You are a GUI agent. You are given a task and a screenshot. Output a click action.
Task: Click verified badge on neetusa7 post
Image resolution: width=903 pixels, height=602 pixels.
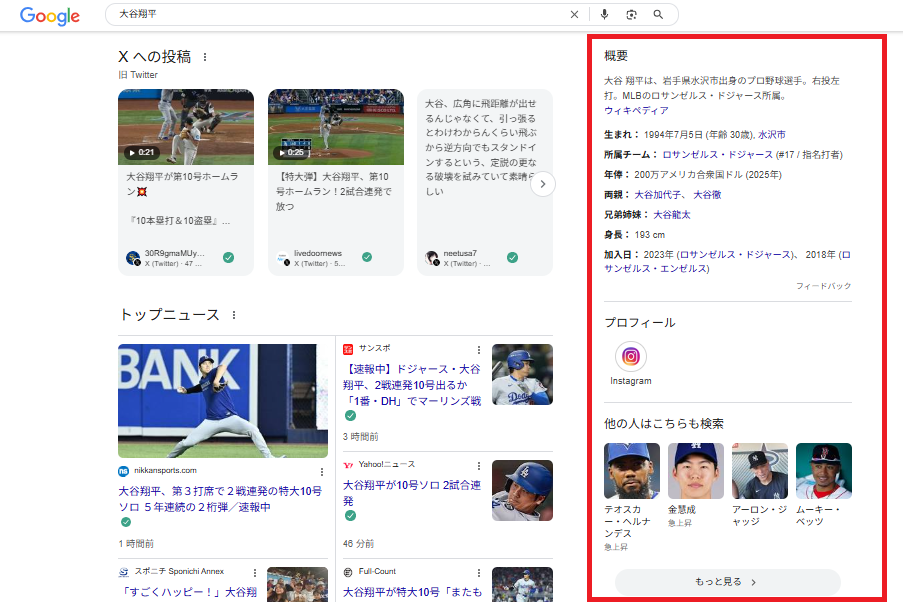coord(513,258)
